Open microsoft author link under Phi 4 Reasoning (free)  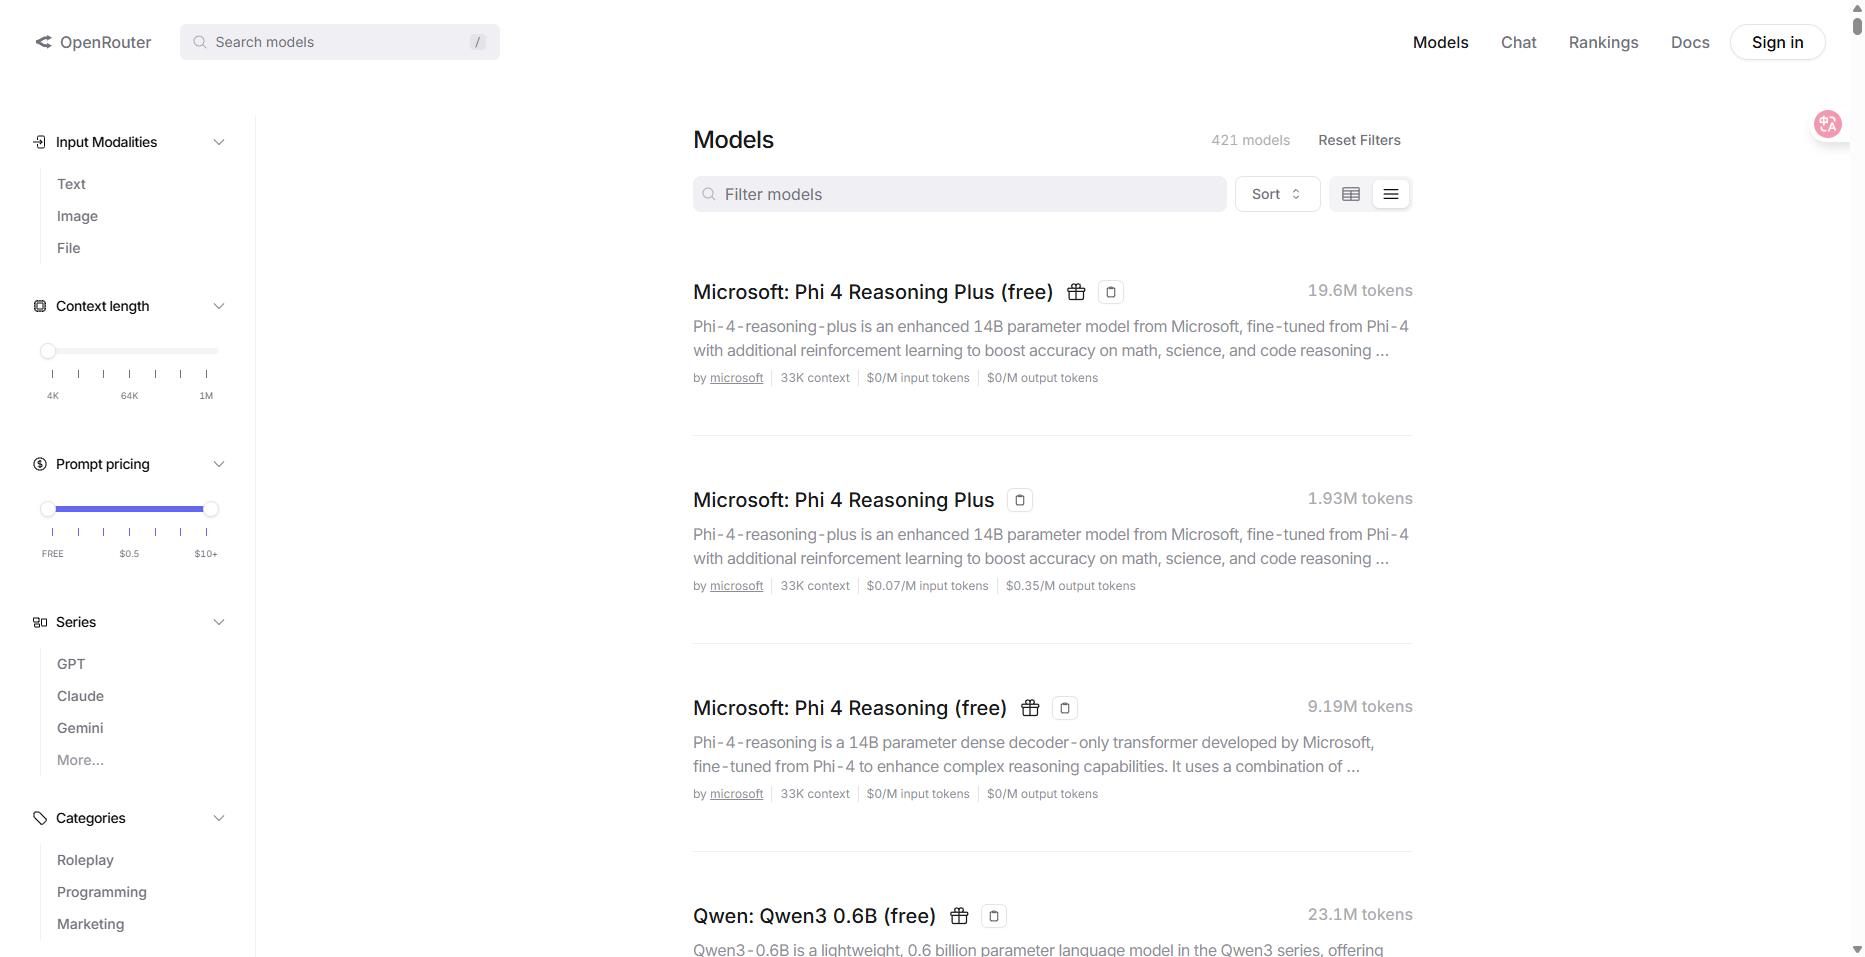(736, 794)
